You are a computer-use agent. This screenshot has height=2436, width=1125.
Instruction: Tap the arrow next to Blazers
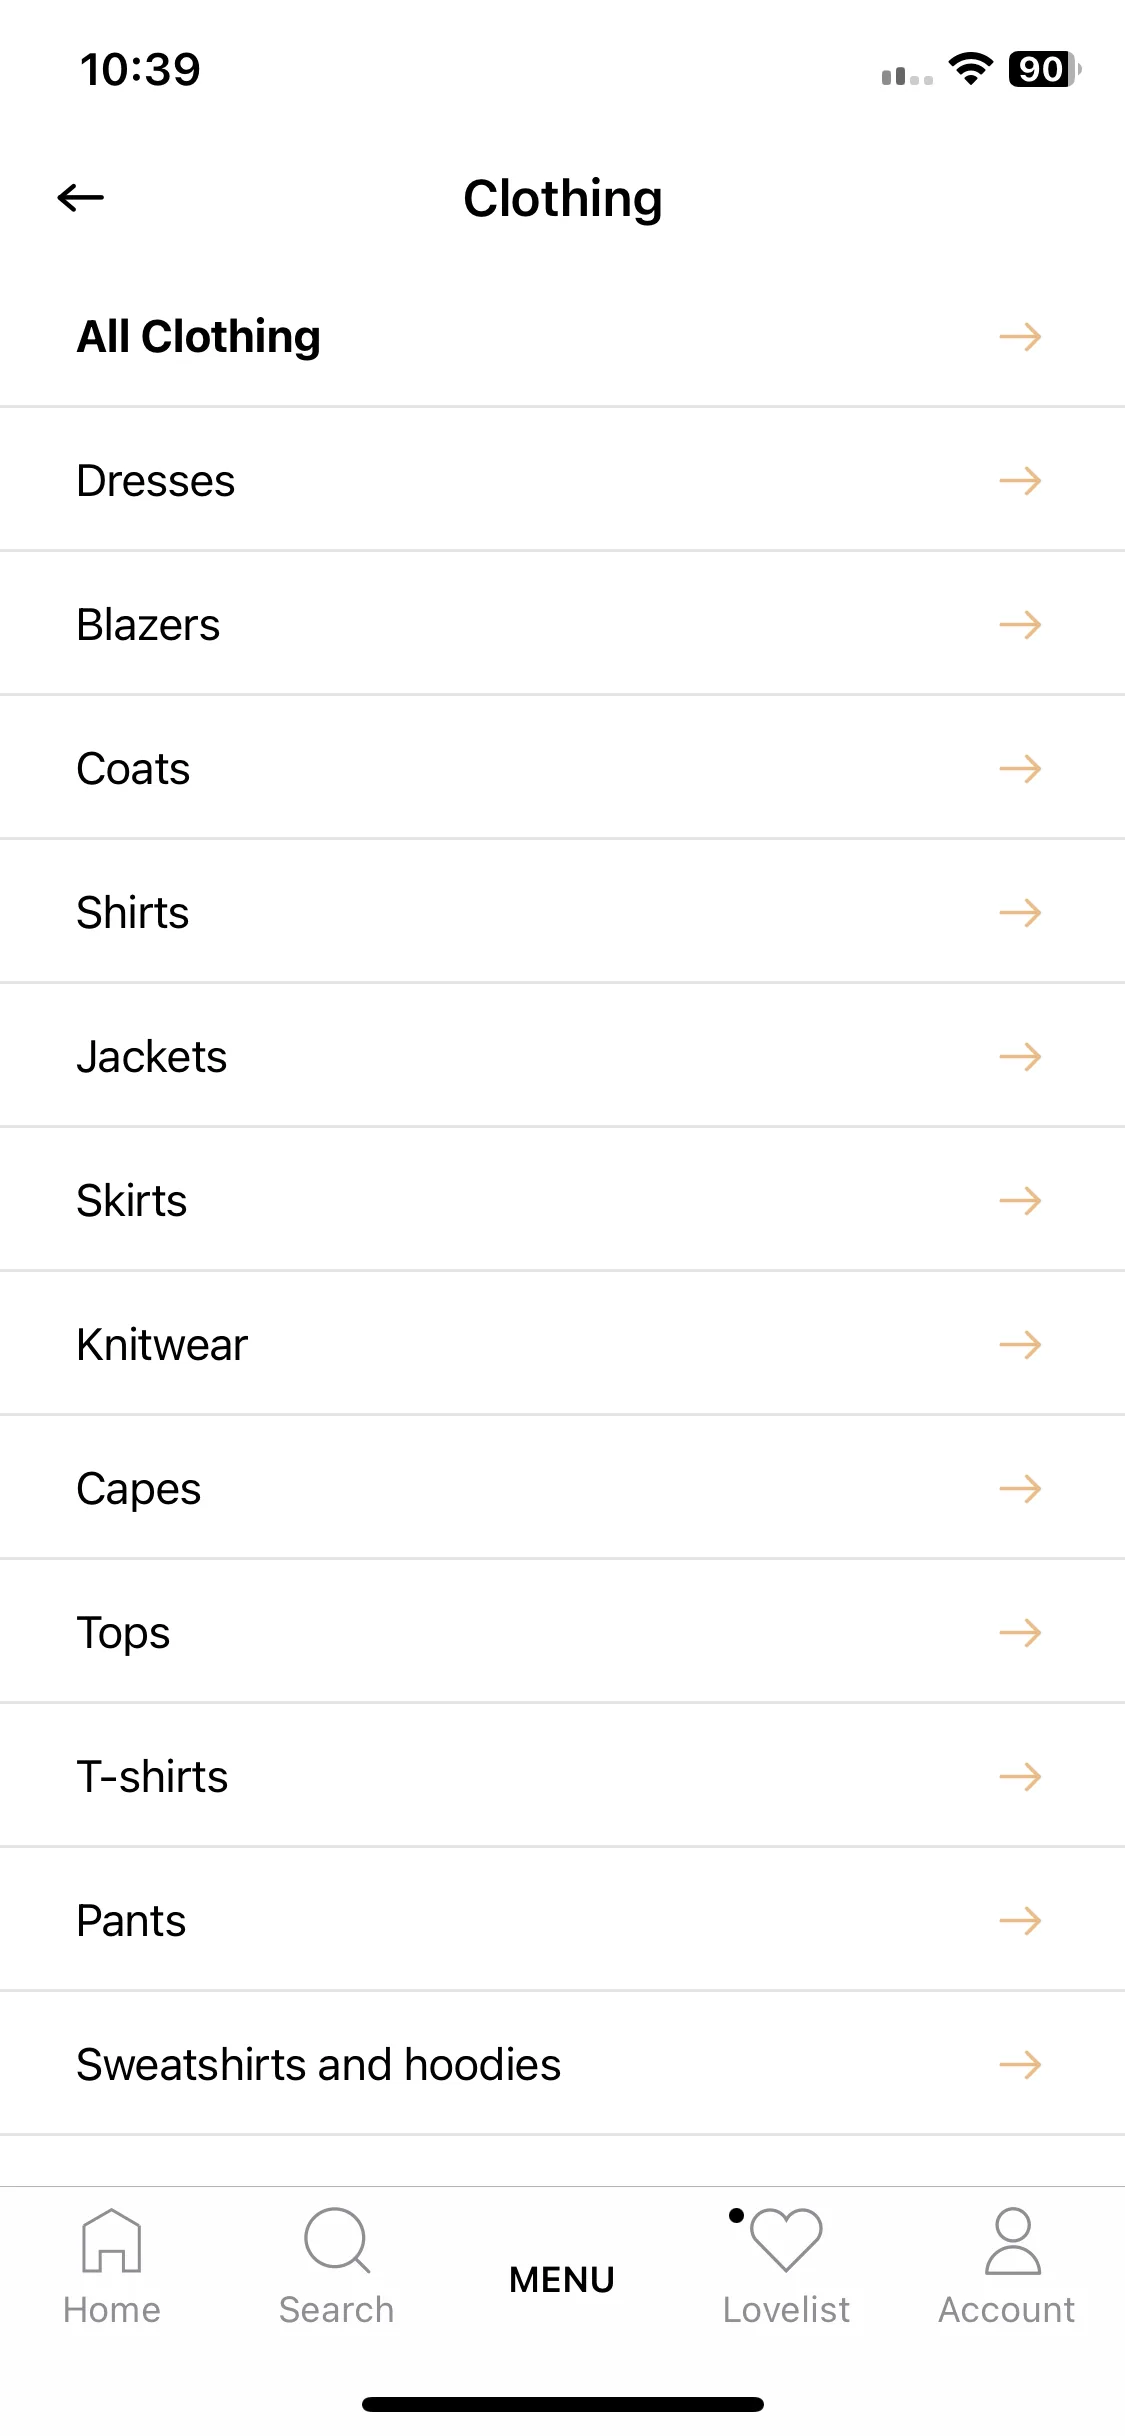coord(1020,625)
